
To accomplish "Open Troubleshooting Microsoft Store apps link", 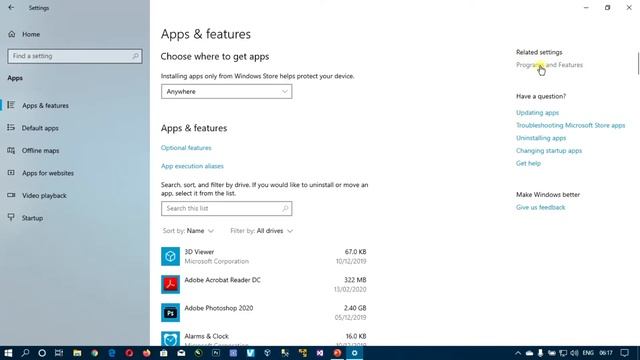I will click(x=571, y=125).
